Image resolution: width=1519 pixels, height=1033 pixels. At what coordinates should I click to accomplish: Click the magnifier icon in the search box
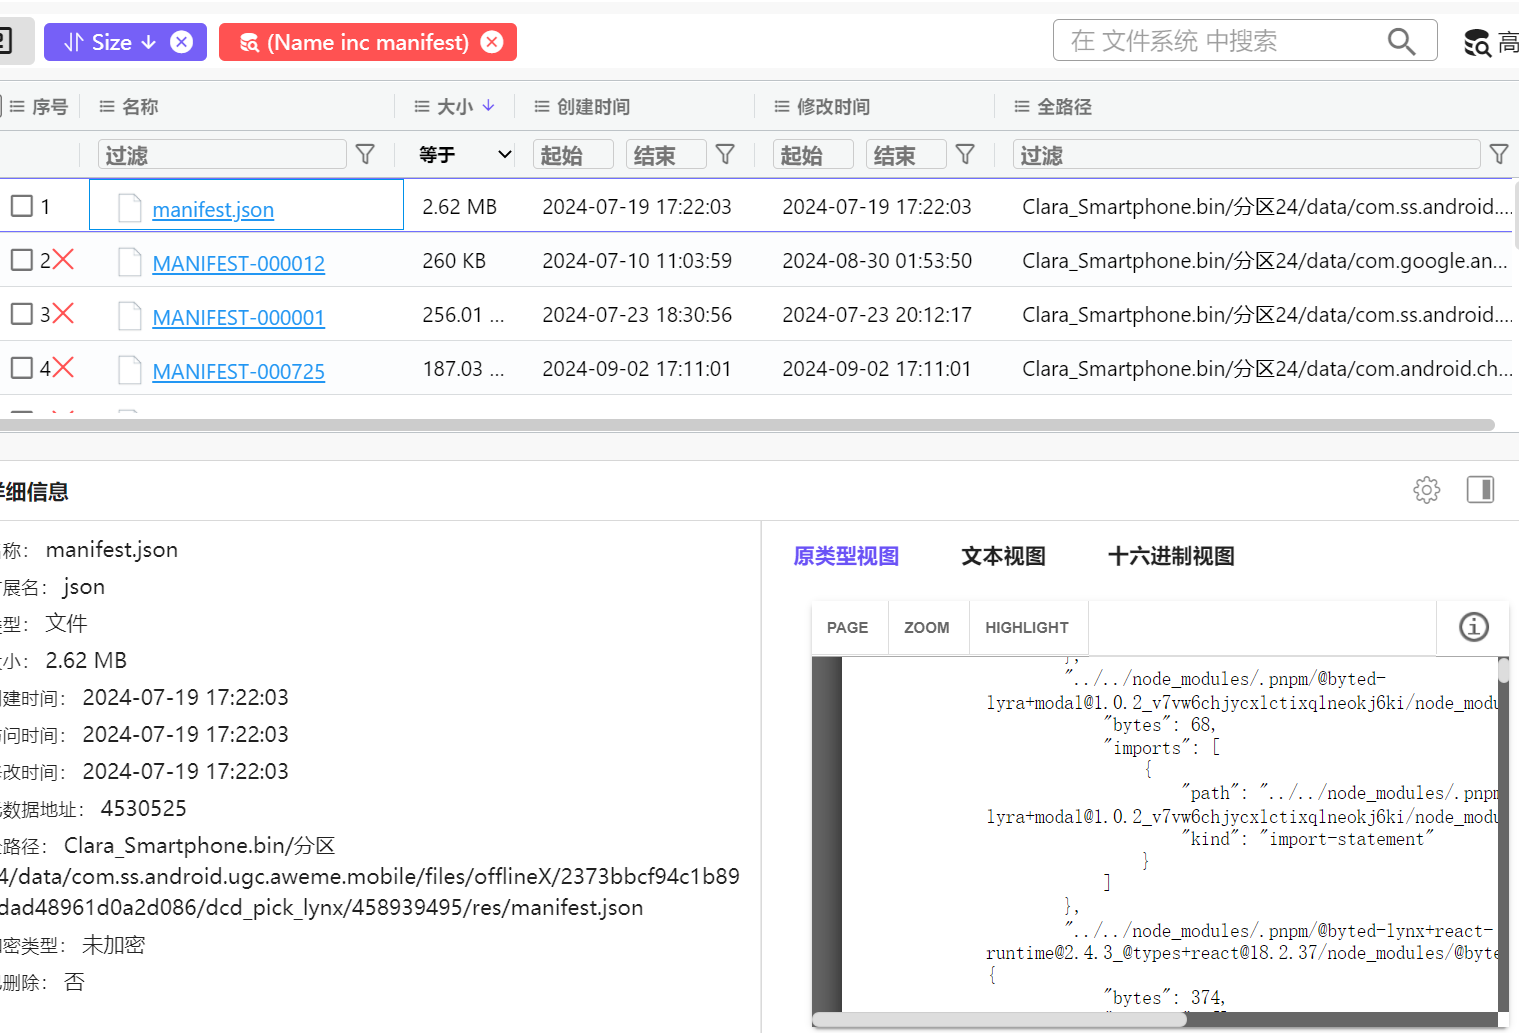click(1401, 41)
